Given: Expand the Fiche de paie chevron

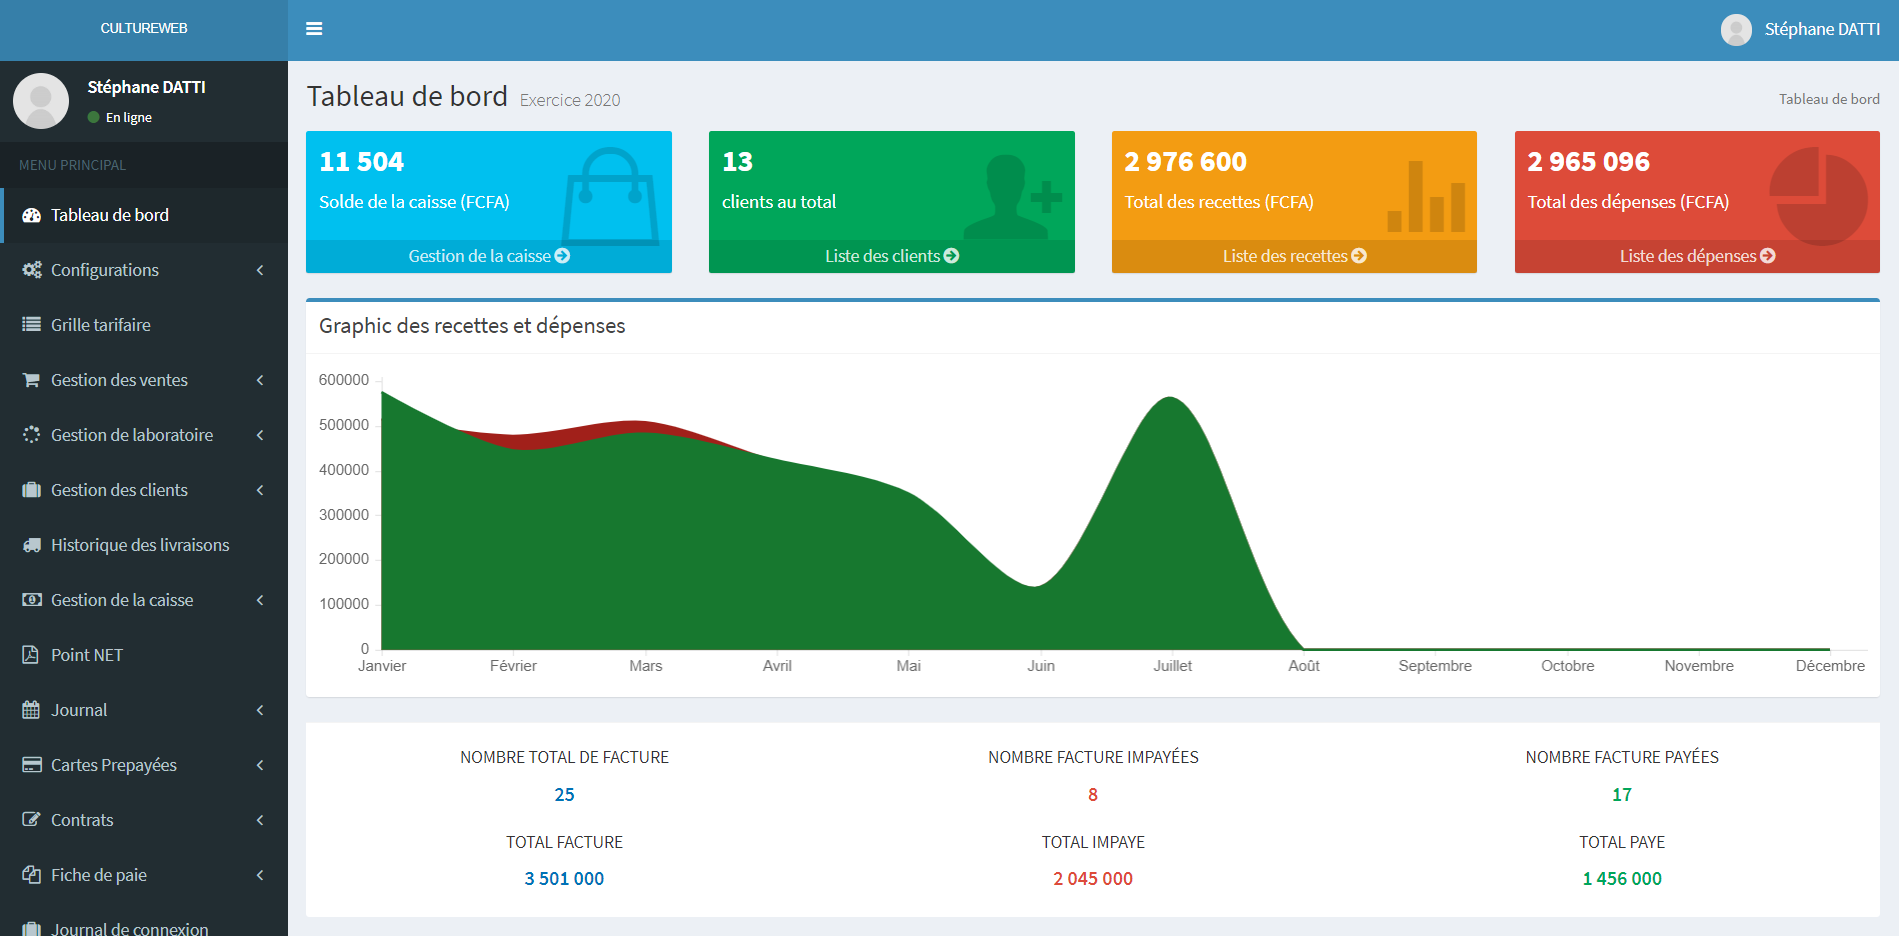Looking at the screenshot, I should click(260, 875).
